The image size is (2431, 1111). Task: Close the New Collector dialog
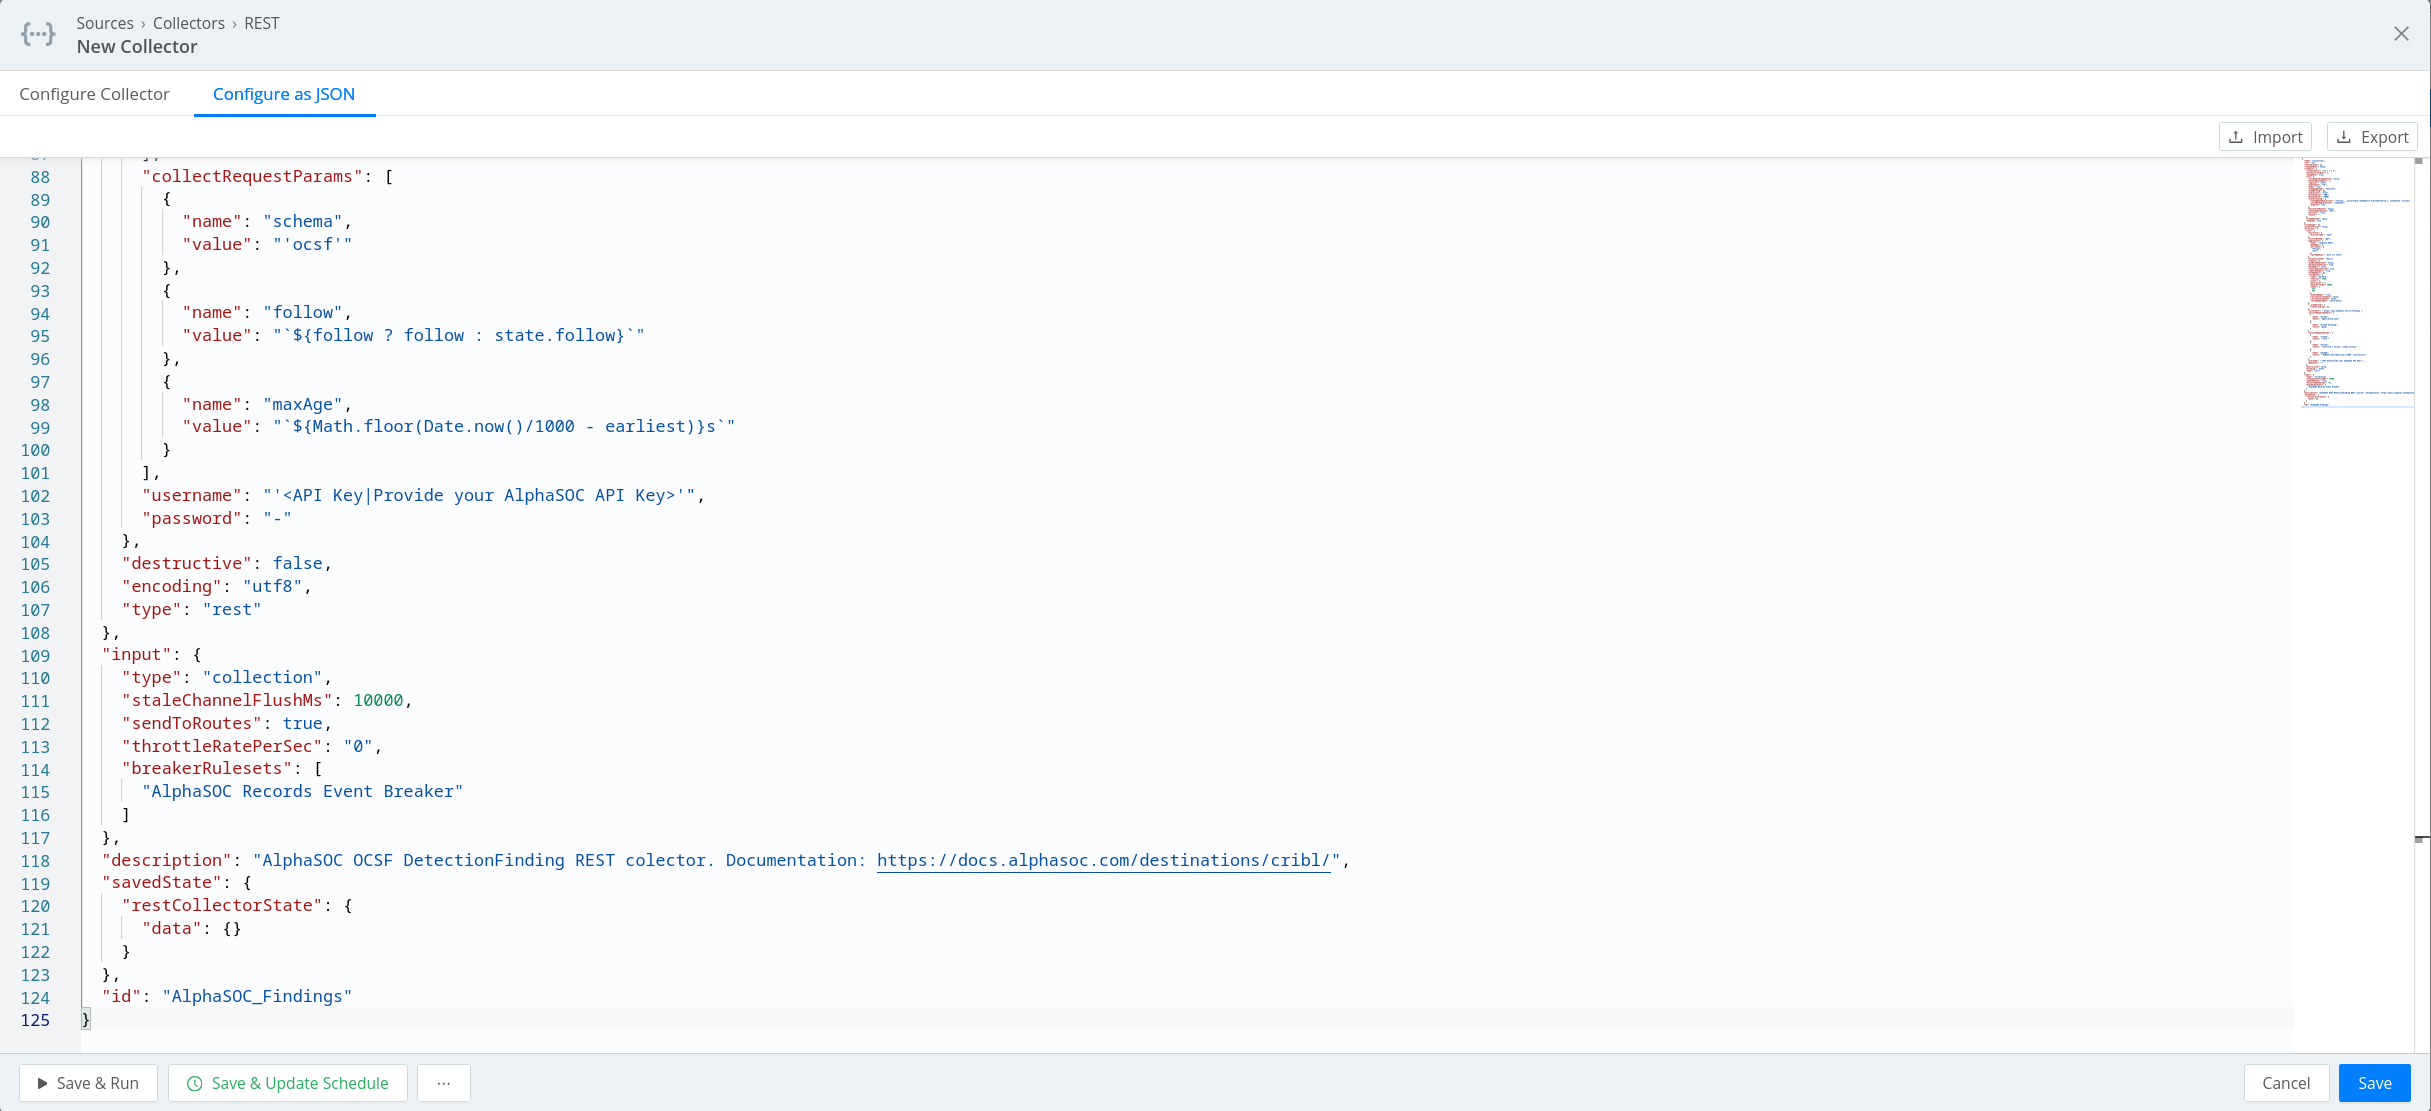tap(2401, 34)
